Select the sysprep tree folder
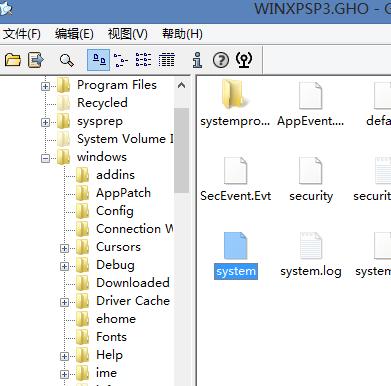Screen dimensions: 391x386 [x=100, y=121]
